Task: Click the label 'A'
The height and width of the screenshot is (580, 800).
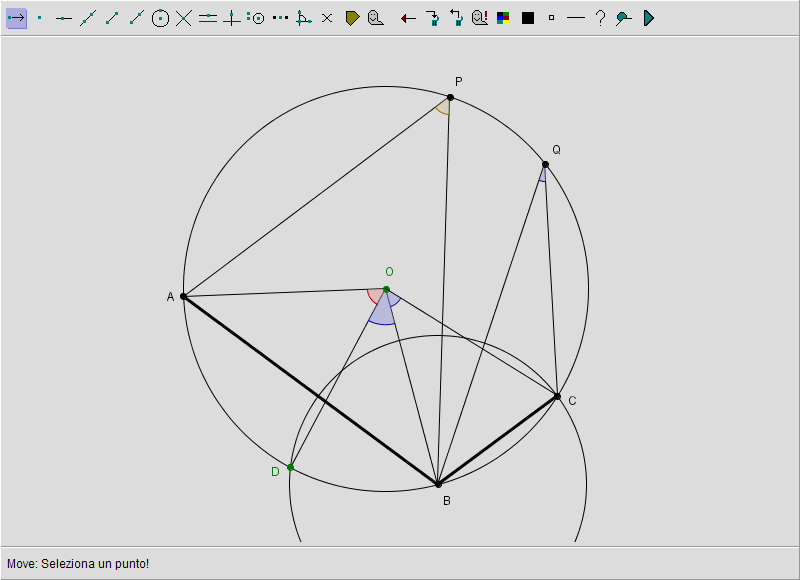Action: (x=170, y=297)
